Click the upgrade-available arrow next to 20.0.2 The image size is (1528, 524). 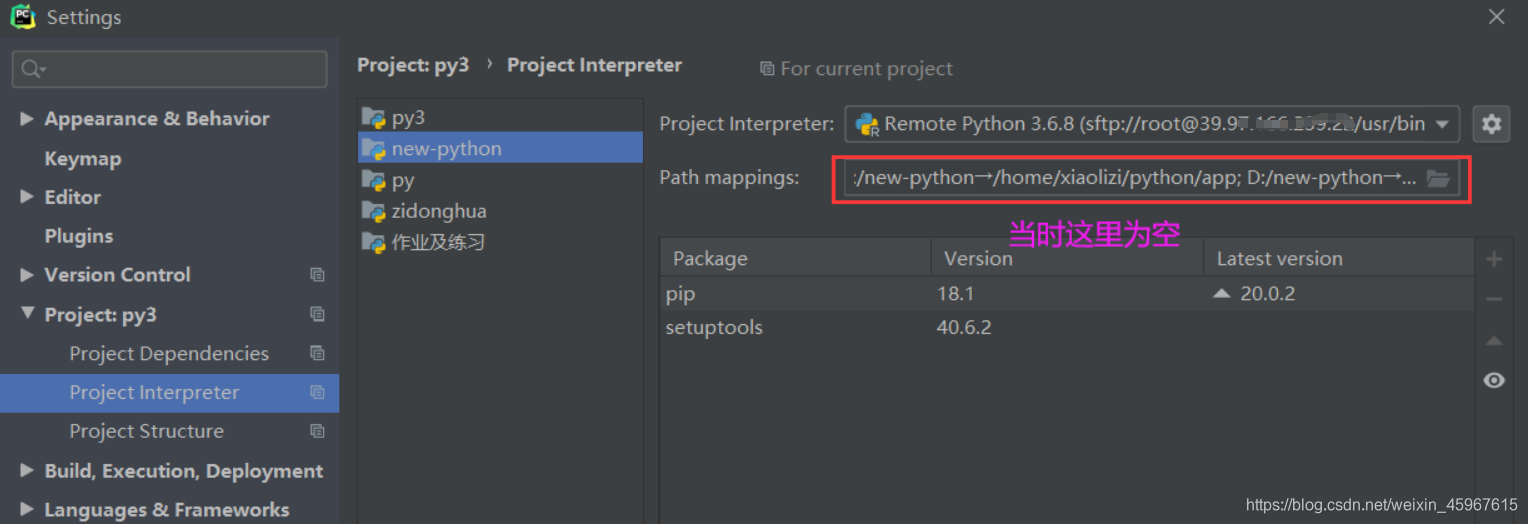pyautogui.click(x=1221, y=294)
